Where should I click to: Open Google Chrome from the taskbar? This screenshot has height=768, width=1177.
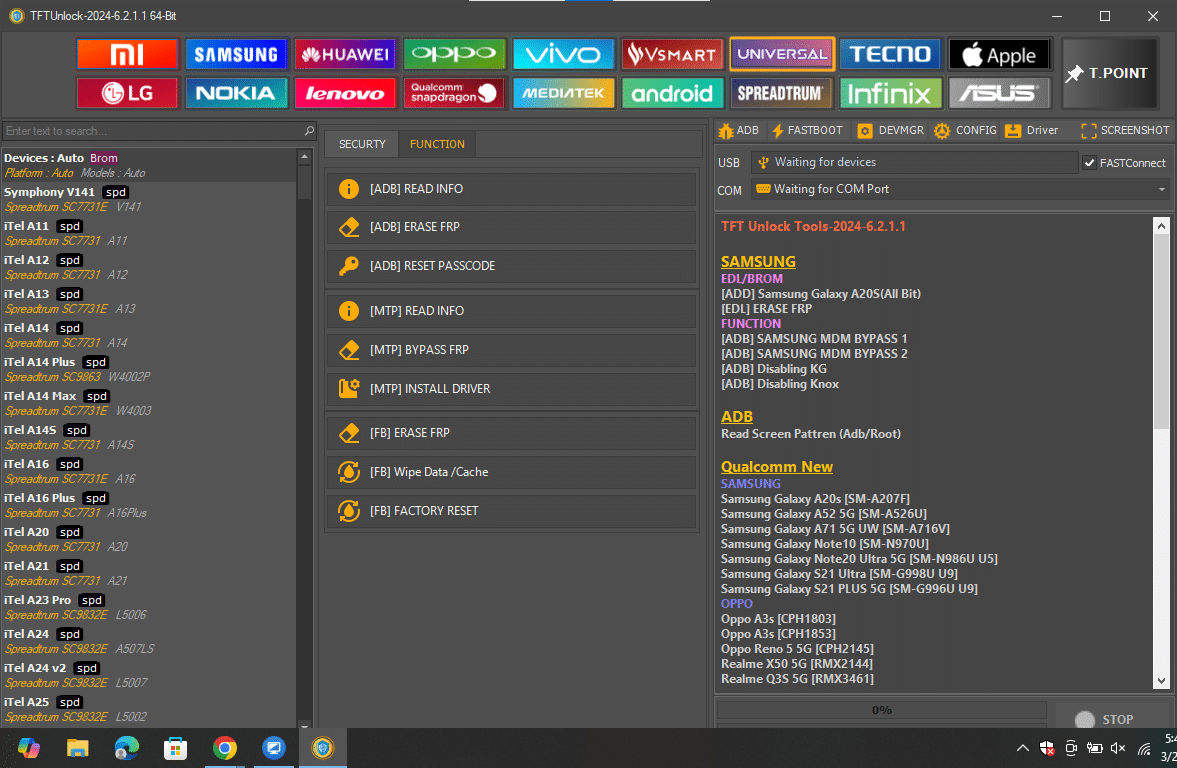coord(225,747)
